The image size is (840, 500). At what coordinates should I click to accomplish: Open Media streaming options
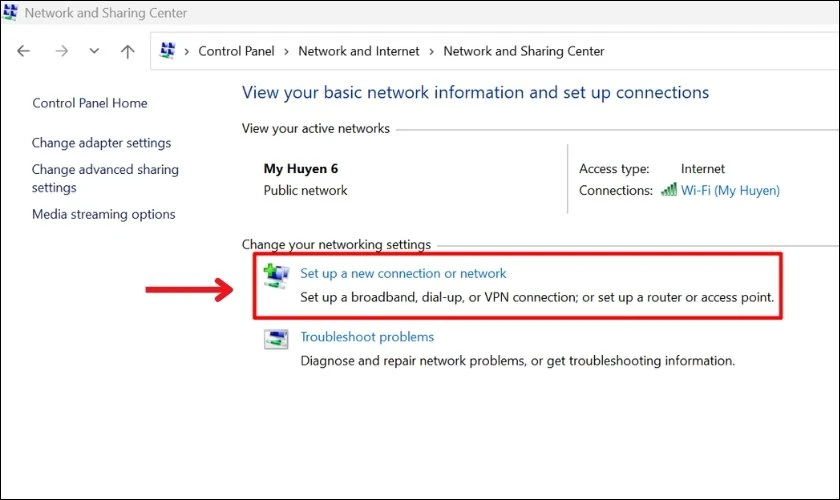click(x=103, y=214)
